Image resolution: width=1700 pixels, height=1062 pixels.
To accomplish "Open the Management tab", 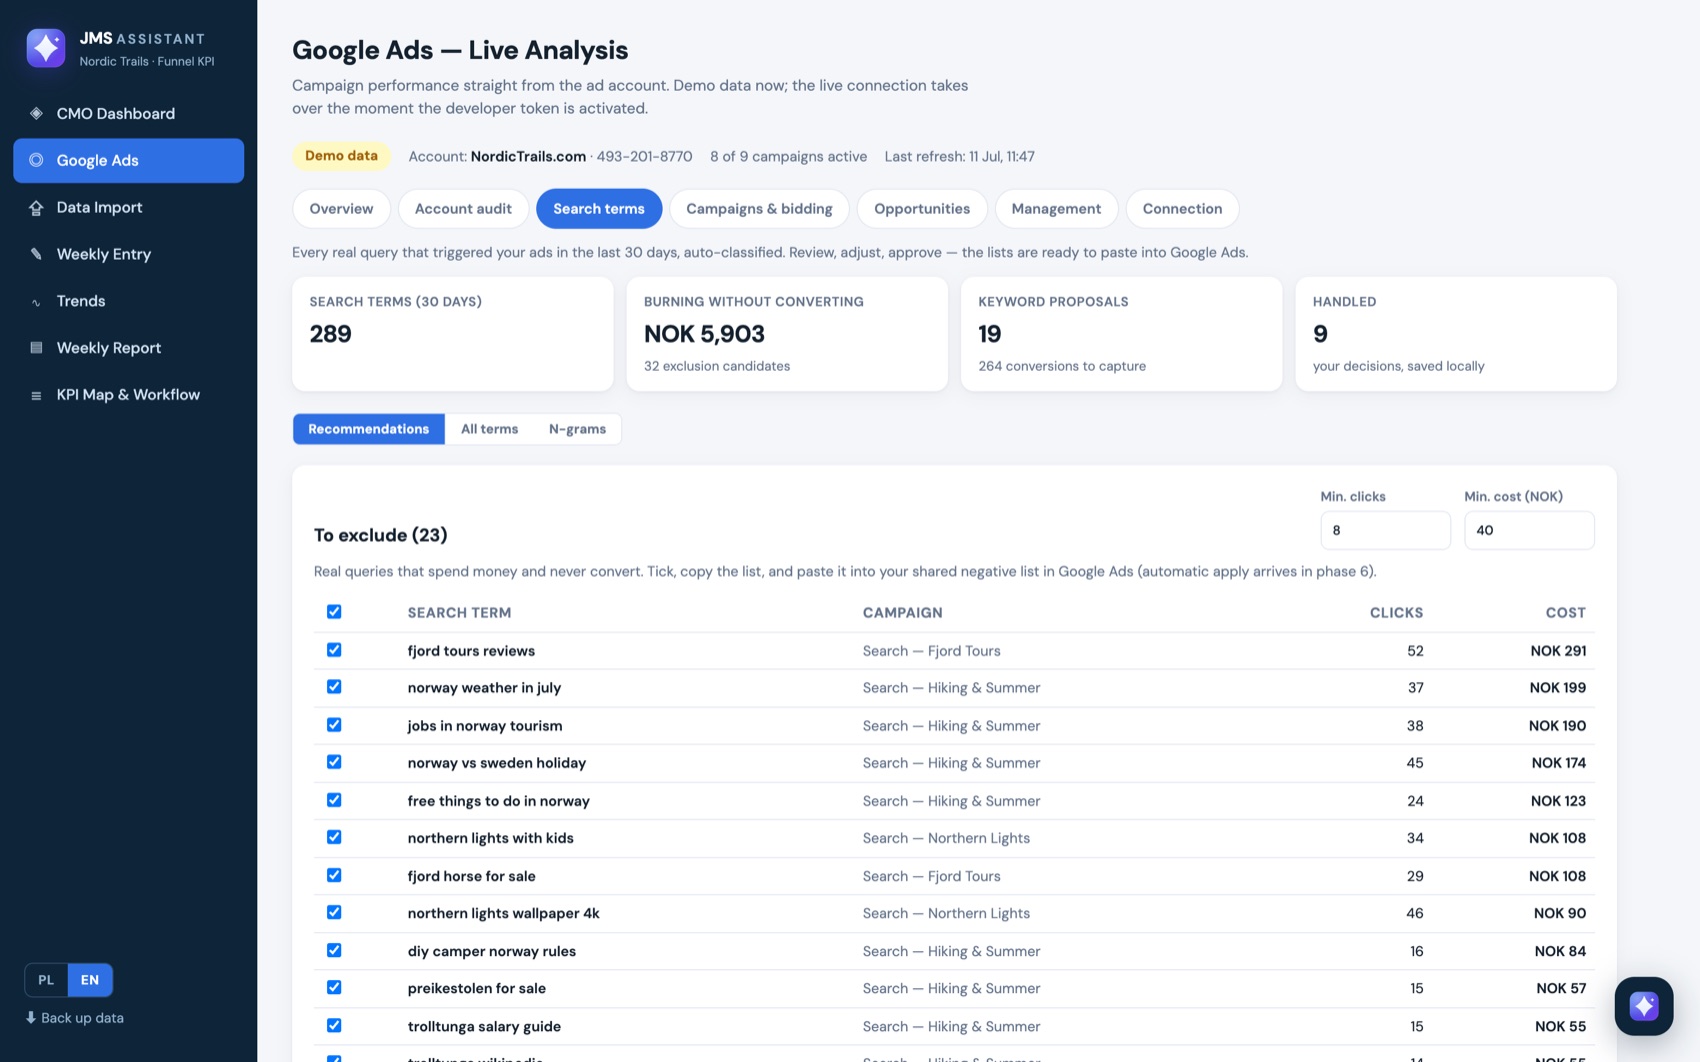I will click(x=1056, y=208).
